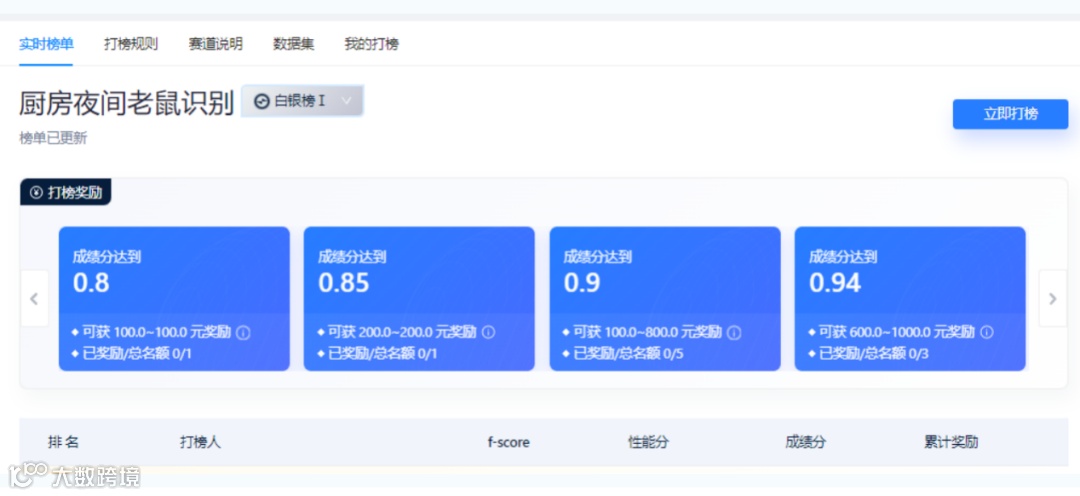The image size is (1080, 496).
Task: Click 已奖励/总名额 0/3 text
Action: (873, 354)
